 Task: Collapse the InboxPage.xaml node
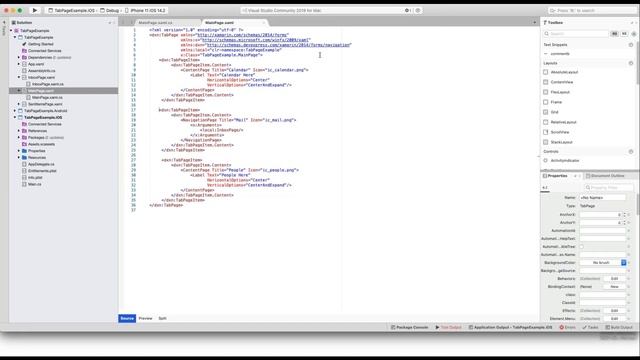coord(19,77)
